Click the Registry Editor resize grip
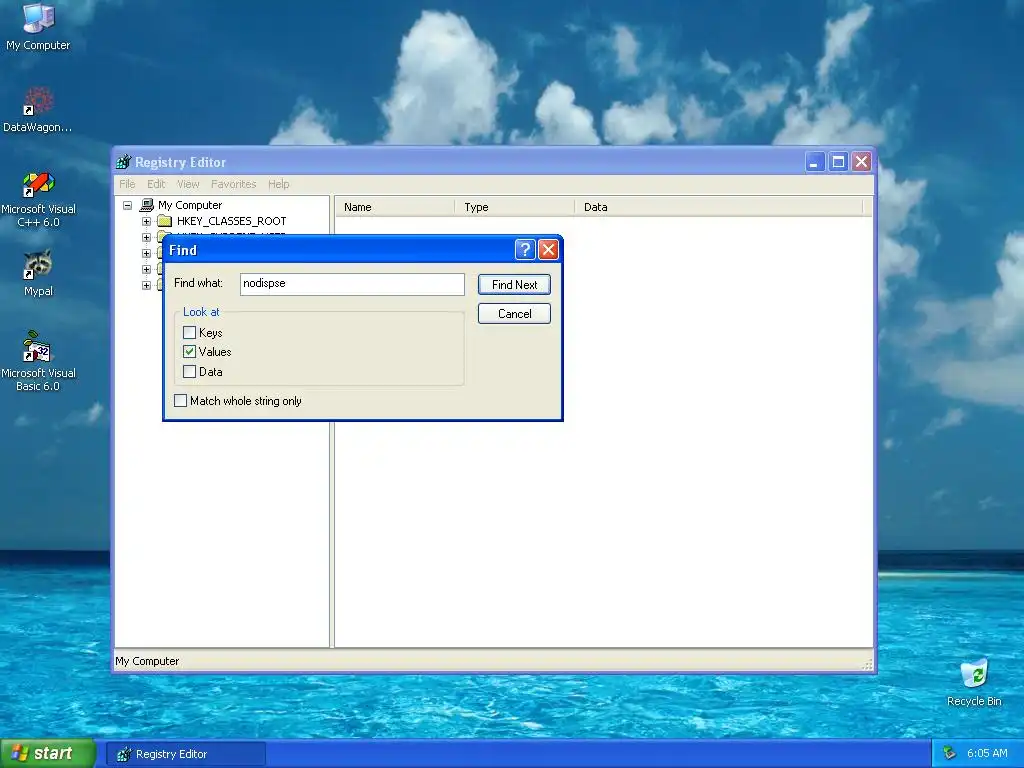This screenshot has width=1024, height=768. (867, 665)
